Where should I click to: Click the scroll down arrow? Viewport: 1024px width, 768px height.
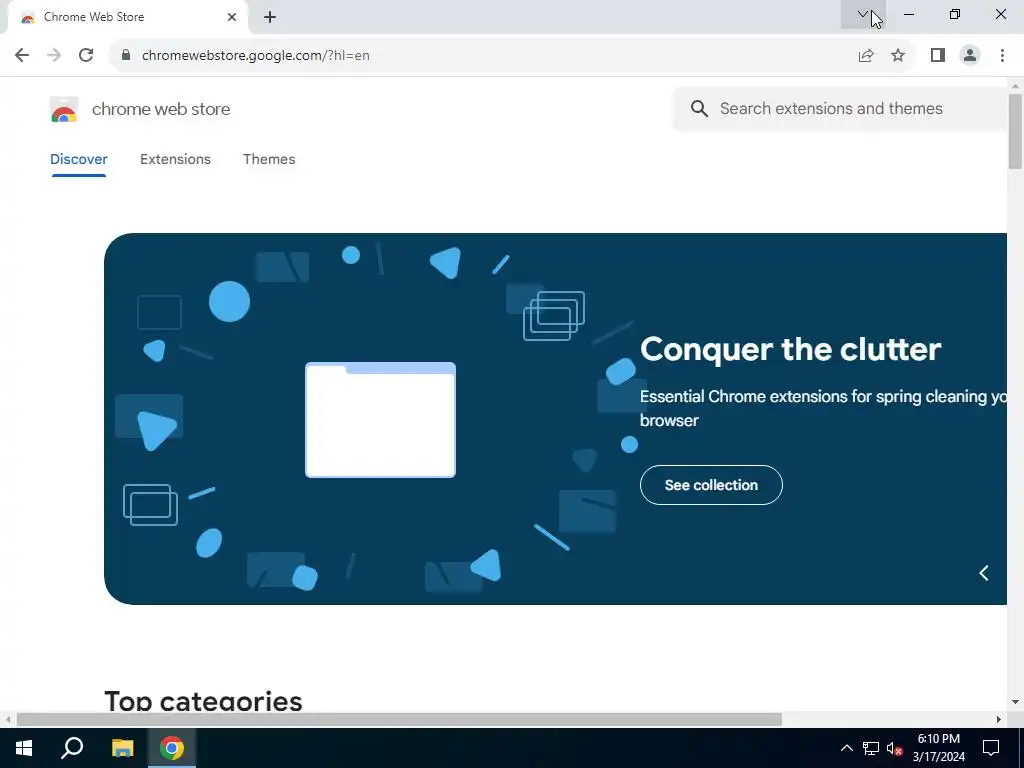click(1015, 703)
